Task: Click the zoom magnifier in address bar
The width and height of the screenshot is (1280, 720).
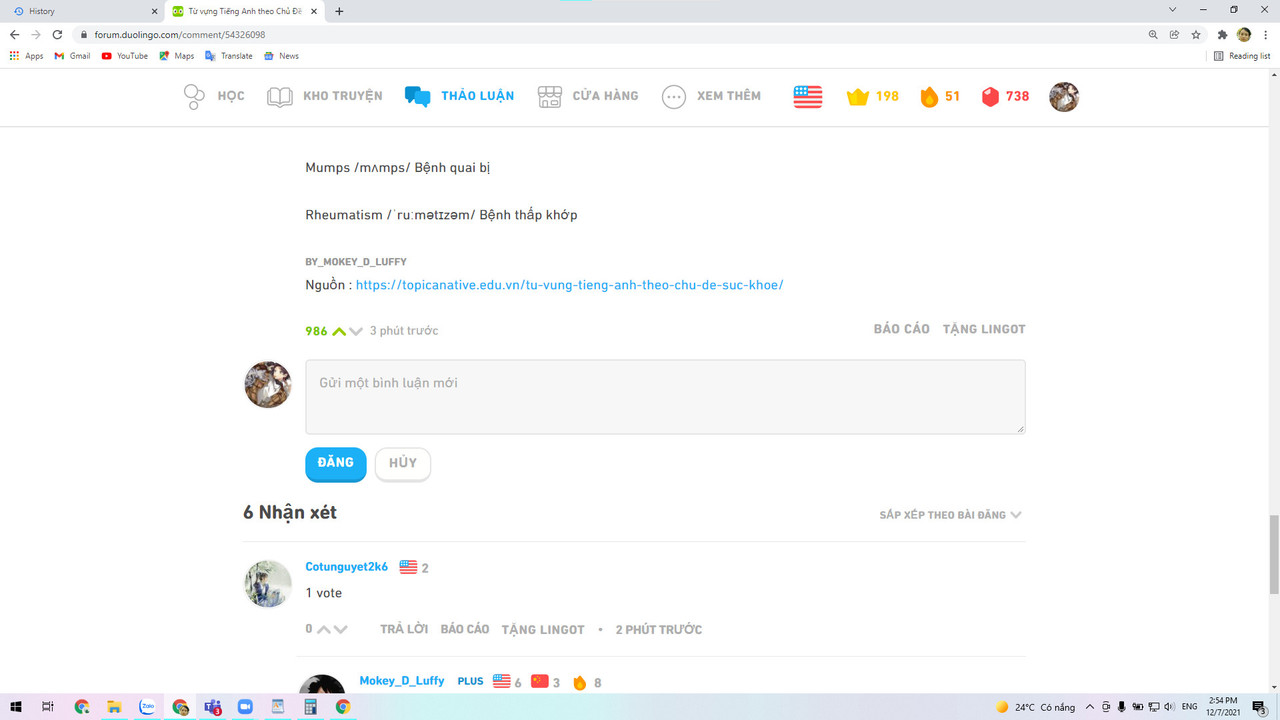Action: click(1153, 34)
